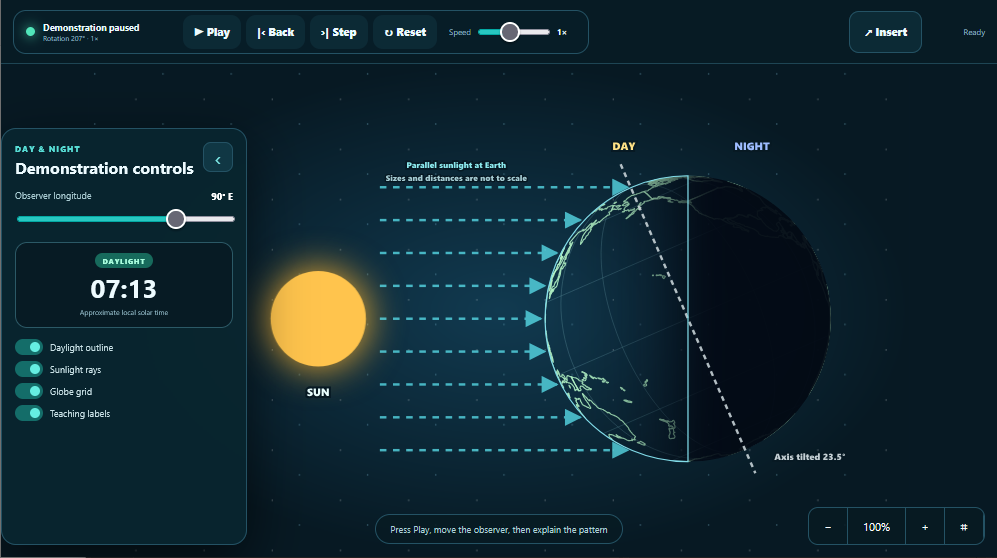Viewport: 997px width, 558px height.
Task: Toggle the Daylight outline switch
Action: coord(29,347)
